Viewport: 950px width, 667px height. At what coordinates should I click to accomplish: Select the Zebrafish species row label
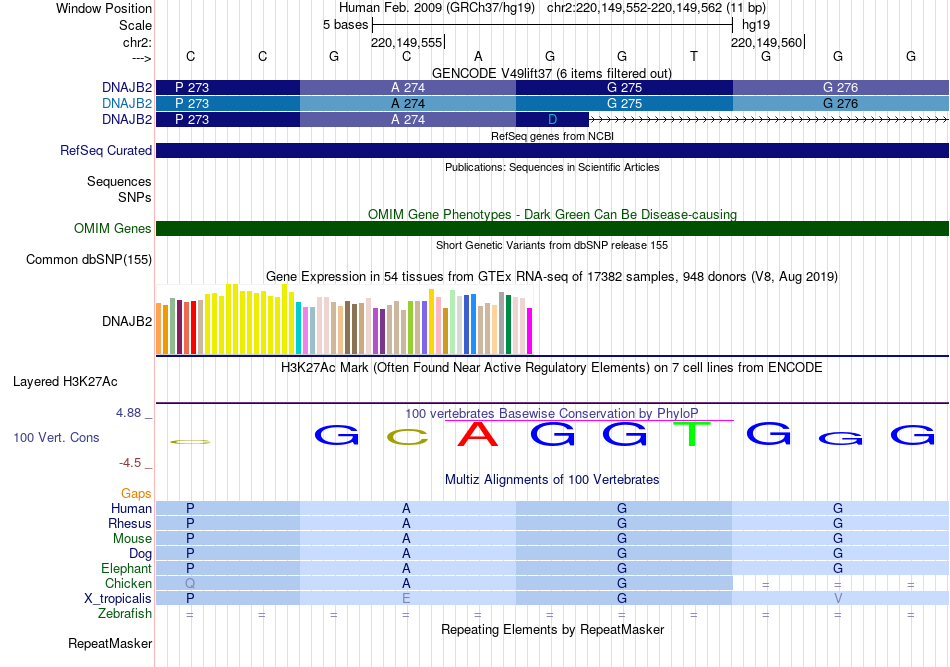click(x=125, y=614)
